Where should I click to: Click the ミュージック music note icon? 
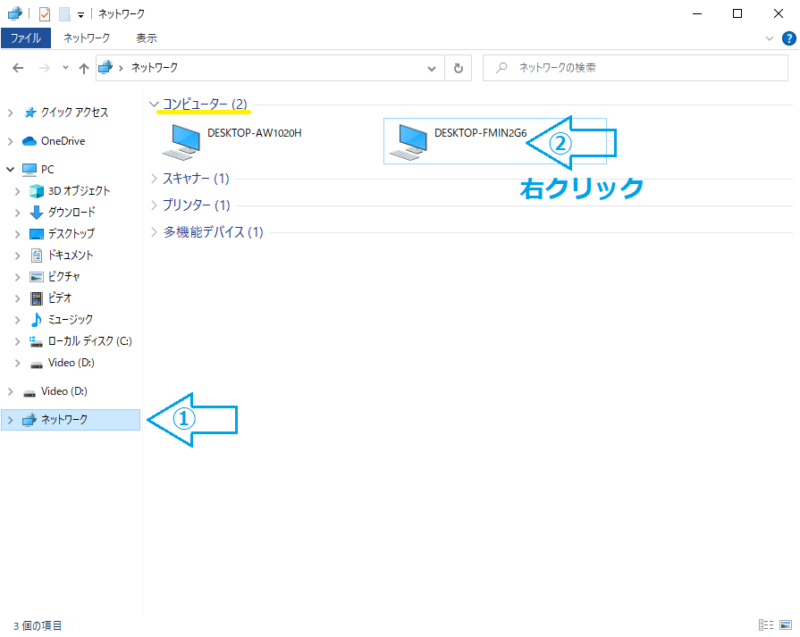pyautogui.click(x=36, y=319)
